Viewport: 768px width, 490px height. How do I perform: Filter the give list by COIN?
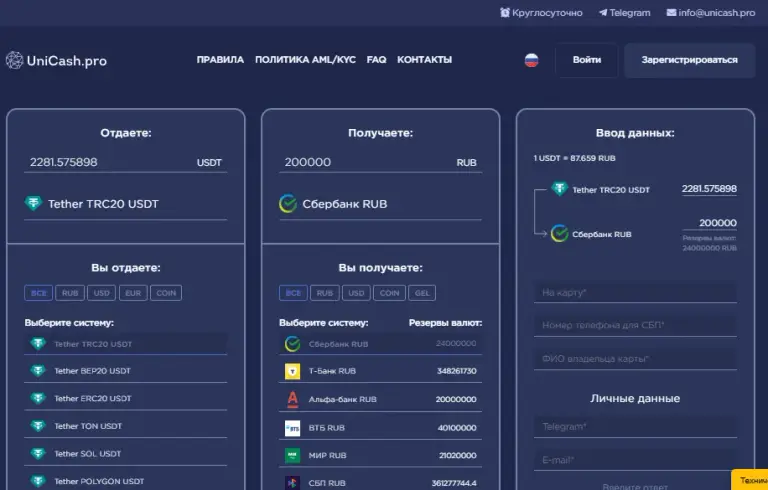click(x=166, y=293)
